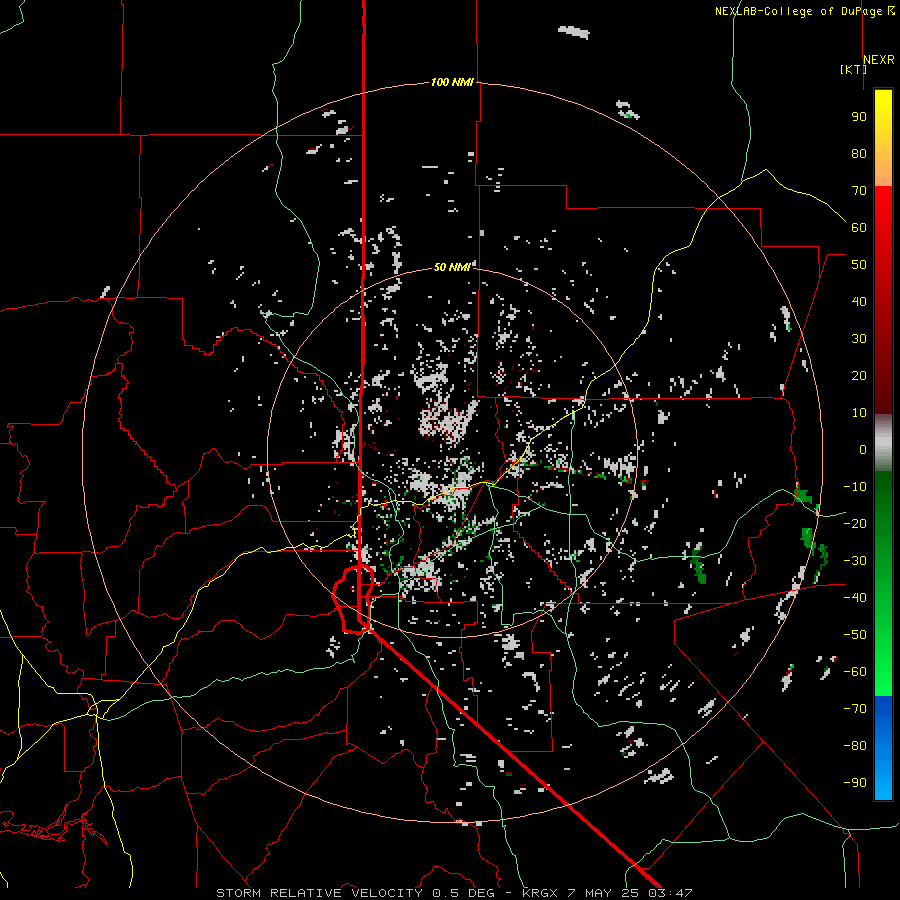This screenshot has width=900, height=900.
Task: Select the -20 value on velocity scale
Action: coord(855,523)
